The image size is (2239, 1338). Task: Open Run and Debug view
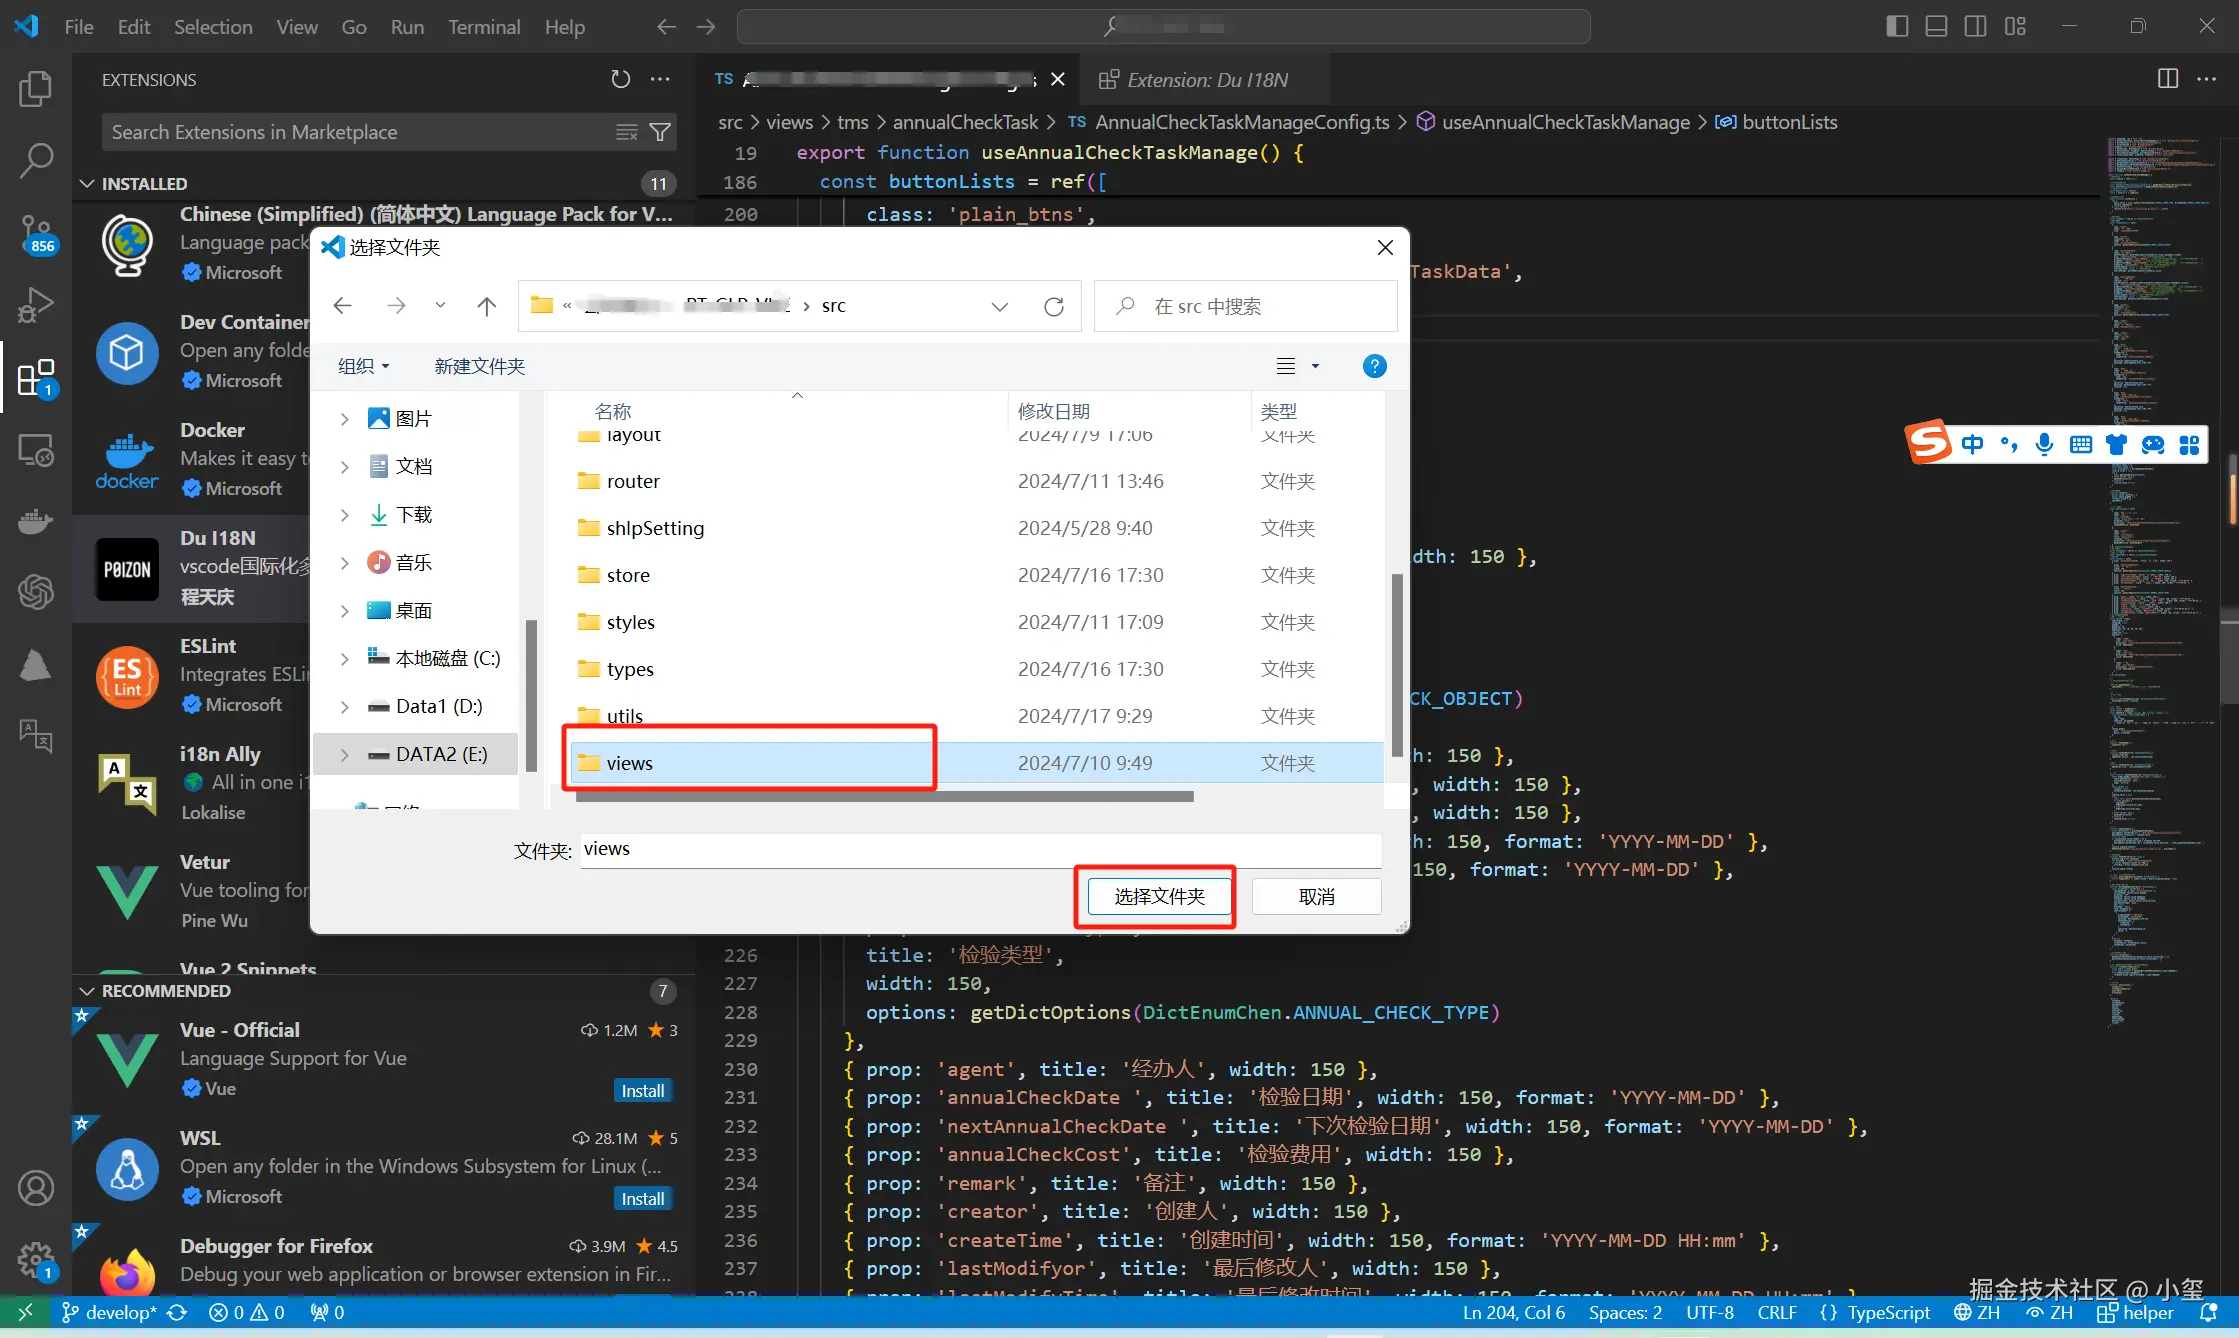[x=36, y=305]
